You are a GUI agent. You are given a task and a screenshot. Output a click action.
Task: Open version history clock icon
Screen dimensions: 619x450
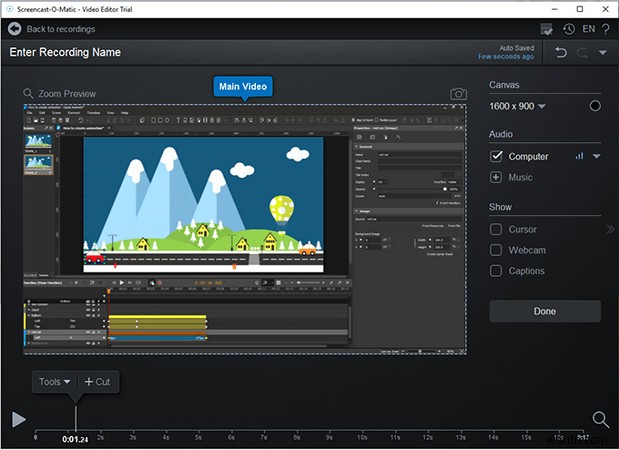(x=569, y=30)
